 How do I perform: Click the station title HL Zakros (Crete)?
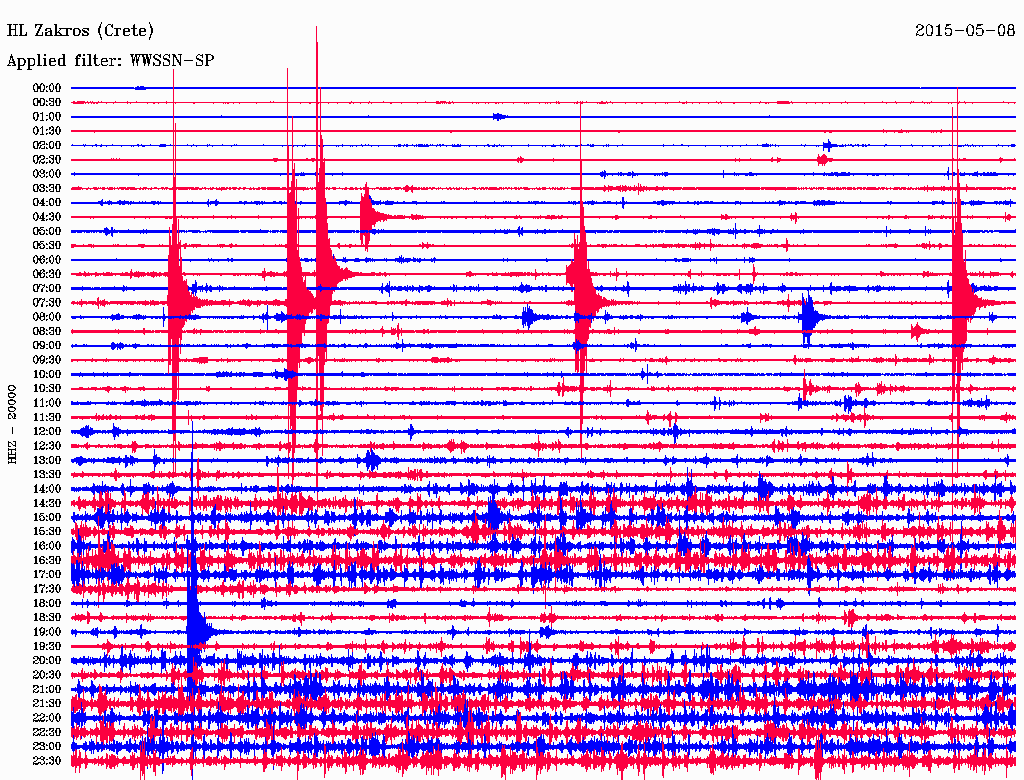pyautogui.click(x=80, y=31)
